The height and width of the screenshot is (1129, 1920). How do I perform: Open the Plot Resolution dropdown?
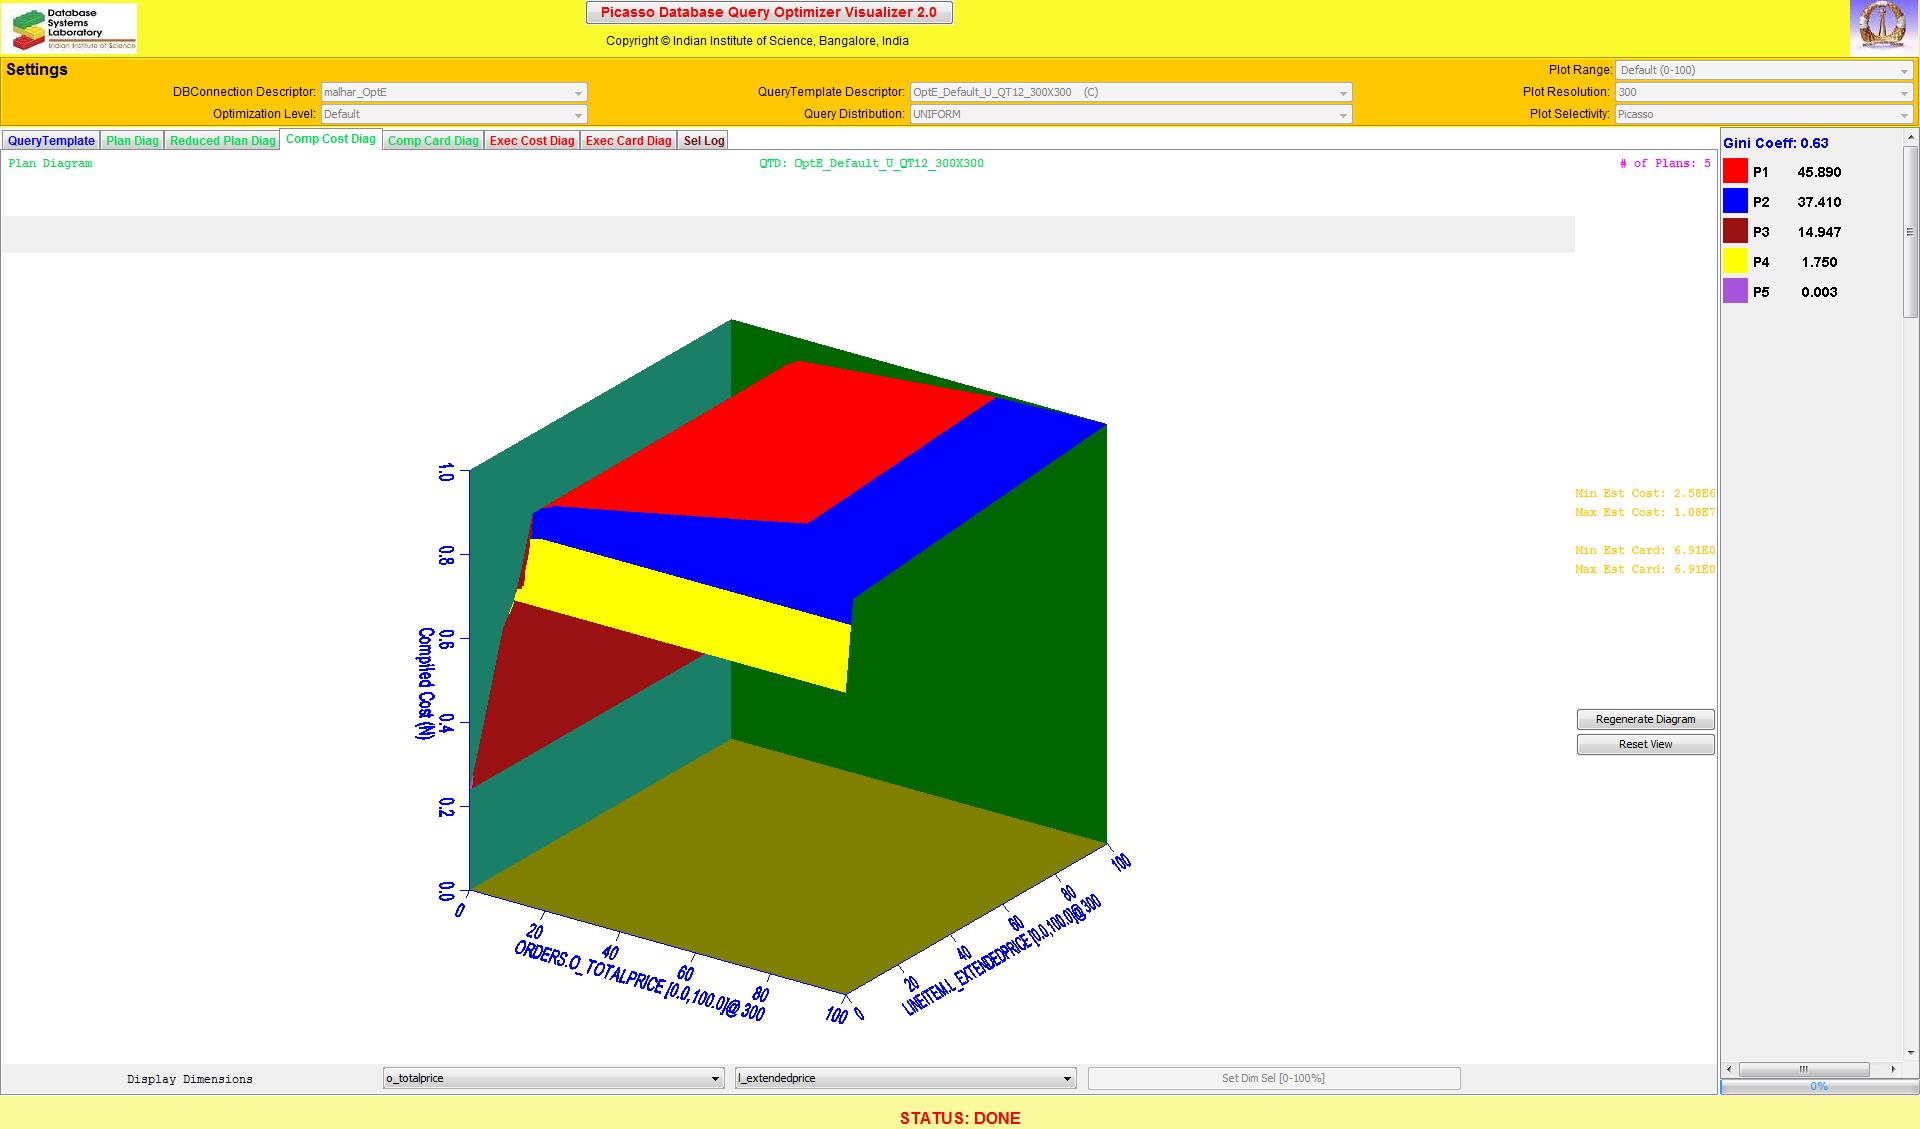(1764, 92)
